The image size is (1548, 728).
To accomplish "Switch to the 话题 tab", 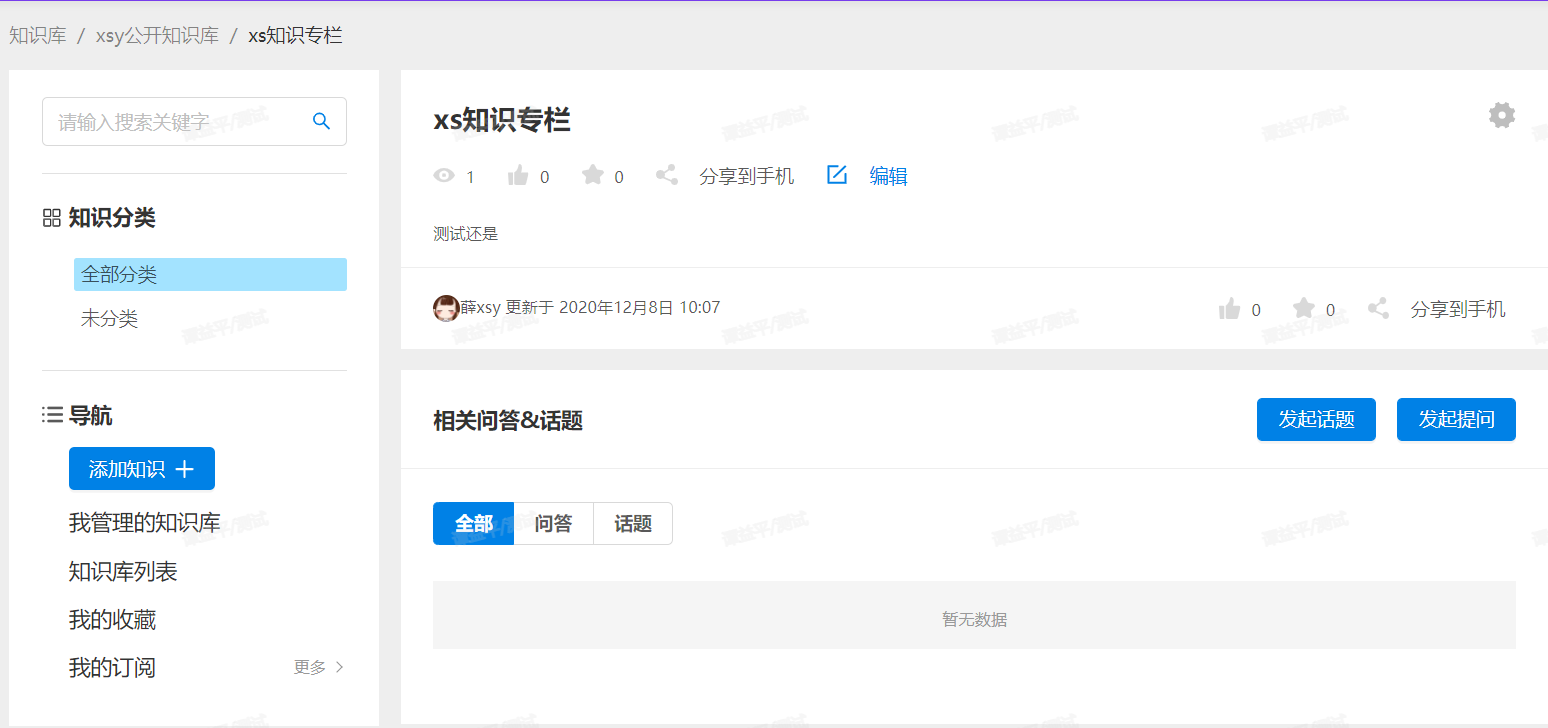I will click(x=633, y=523).
